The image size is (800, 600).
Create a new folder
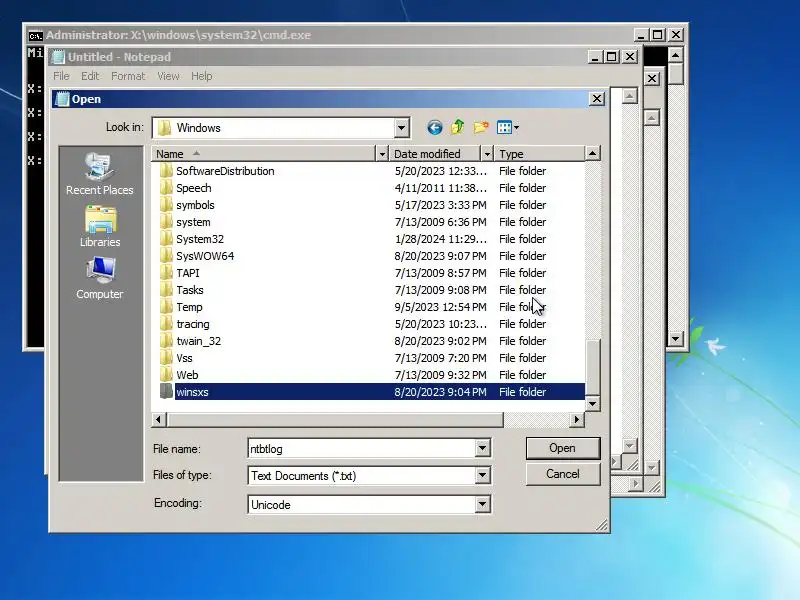(x=481, y=128)
